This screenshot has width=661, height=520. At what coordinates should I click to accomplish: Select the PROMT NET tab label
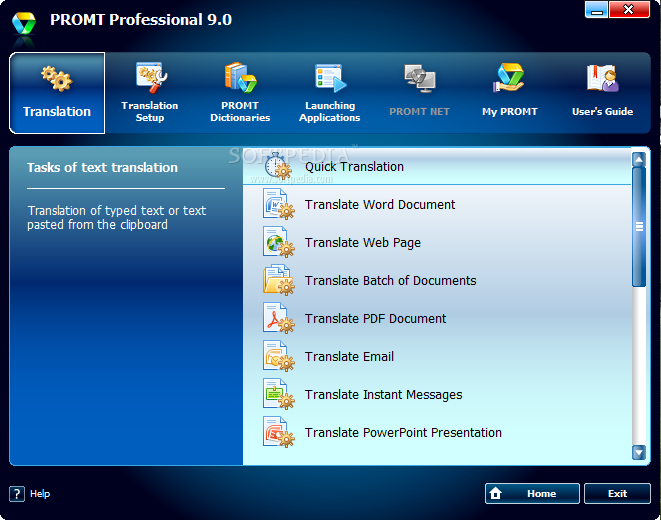pos(419,112)
